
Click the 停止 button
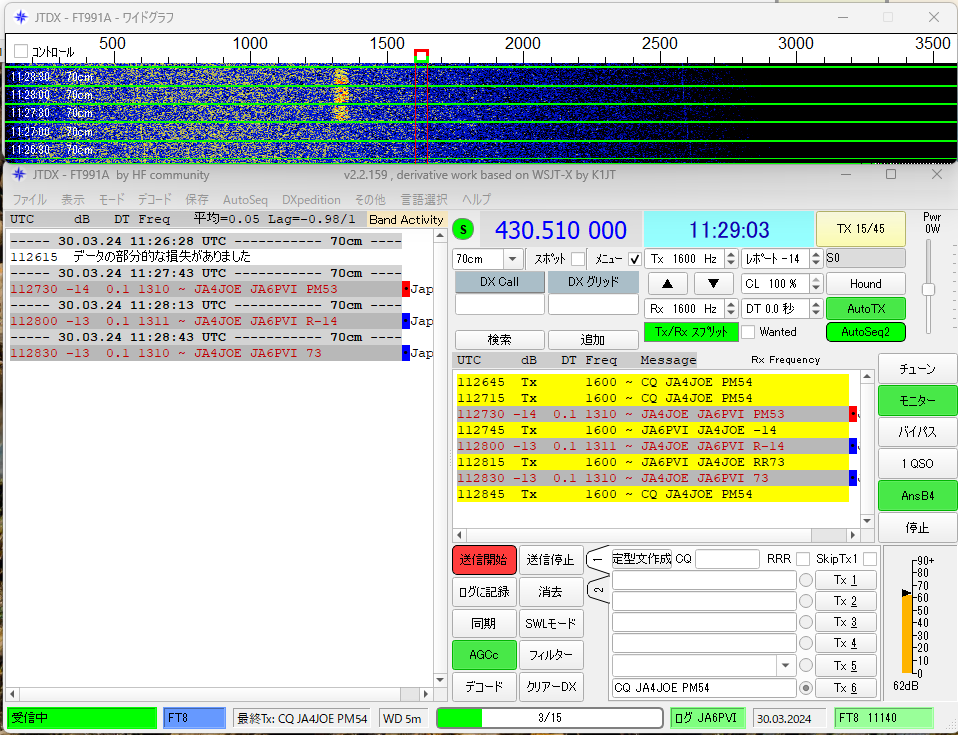(x=917, y=527)
